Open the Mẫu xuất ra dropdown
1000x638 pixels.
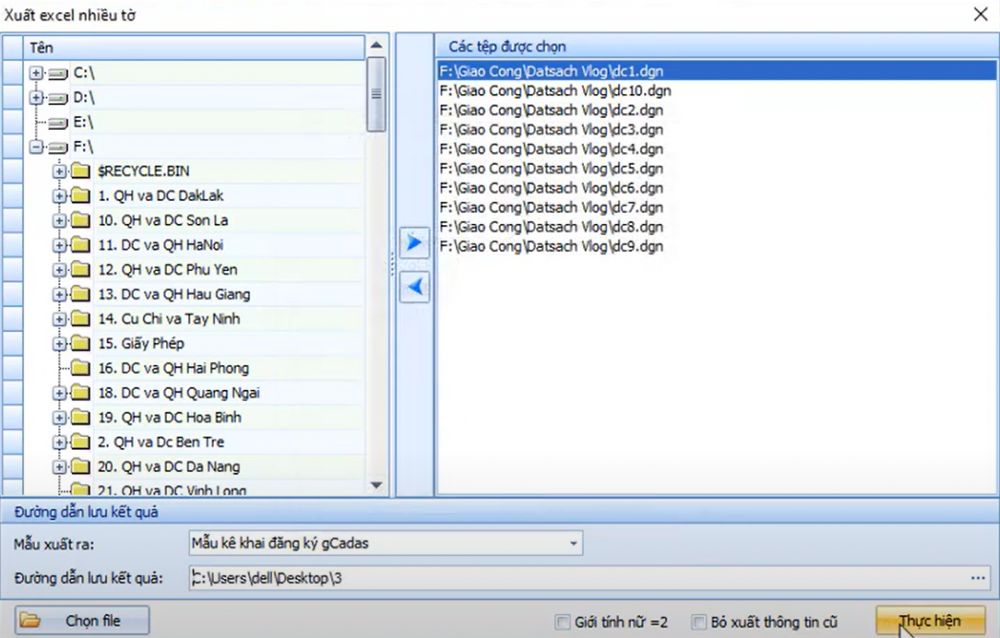573,543
